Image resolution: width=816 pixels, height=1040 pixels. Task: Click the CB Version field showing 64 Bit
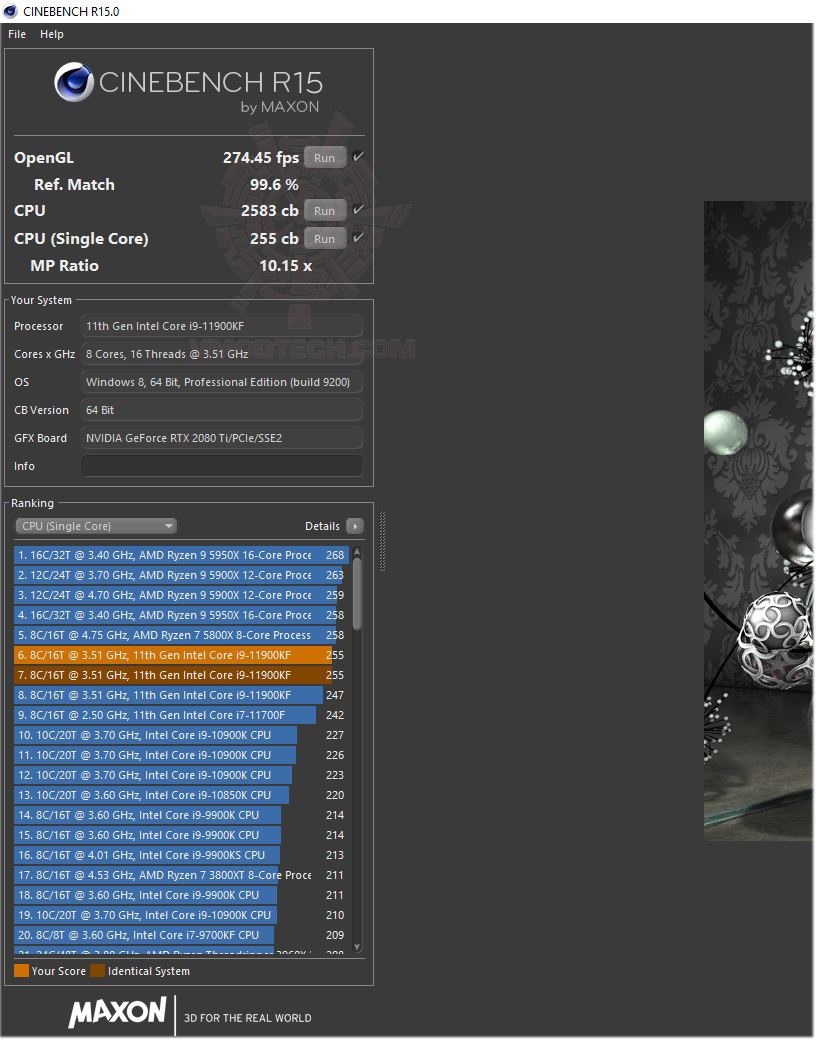pyautogui.click(x=222, y=410)
